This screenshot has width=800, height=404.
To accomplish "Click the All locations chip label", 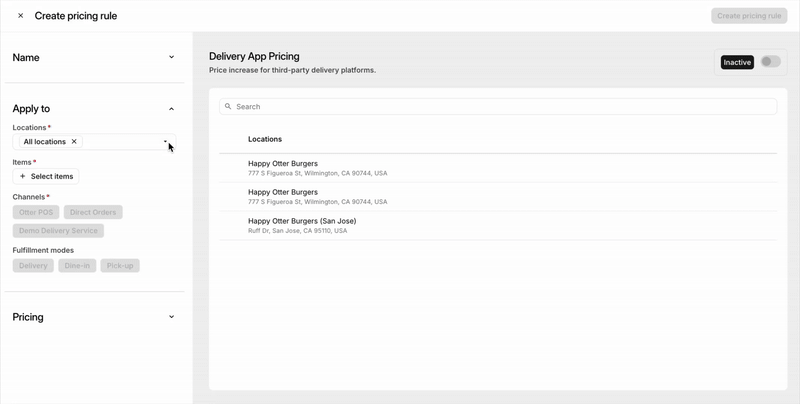I will pos(45,142).
